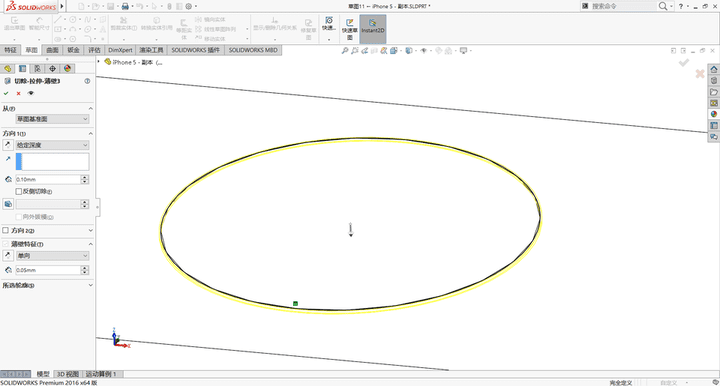Open Appearances and Scenes in the task pane
Screen dimensions: 720x386
[714, 114]
